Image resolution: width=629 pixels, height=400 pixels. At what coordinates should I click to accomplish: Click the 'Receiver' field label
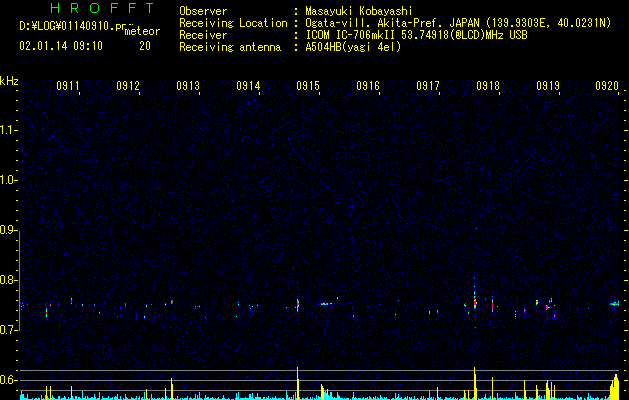[203, 35]
